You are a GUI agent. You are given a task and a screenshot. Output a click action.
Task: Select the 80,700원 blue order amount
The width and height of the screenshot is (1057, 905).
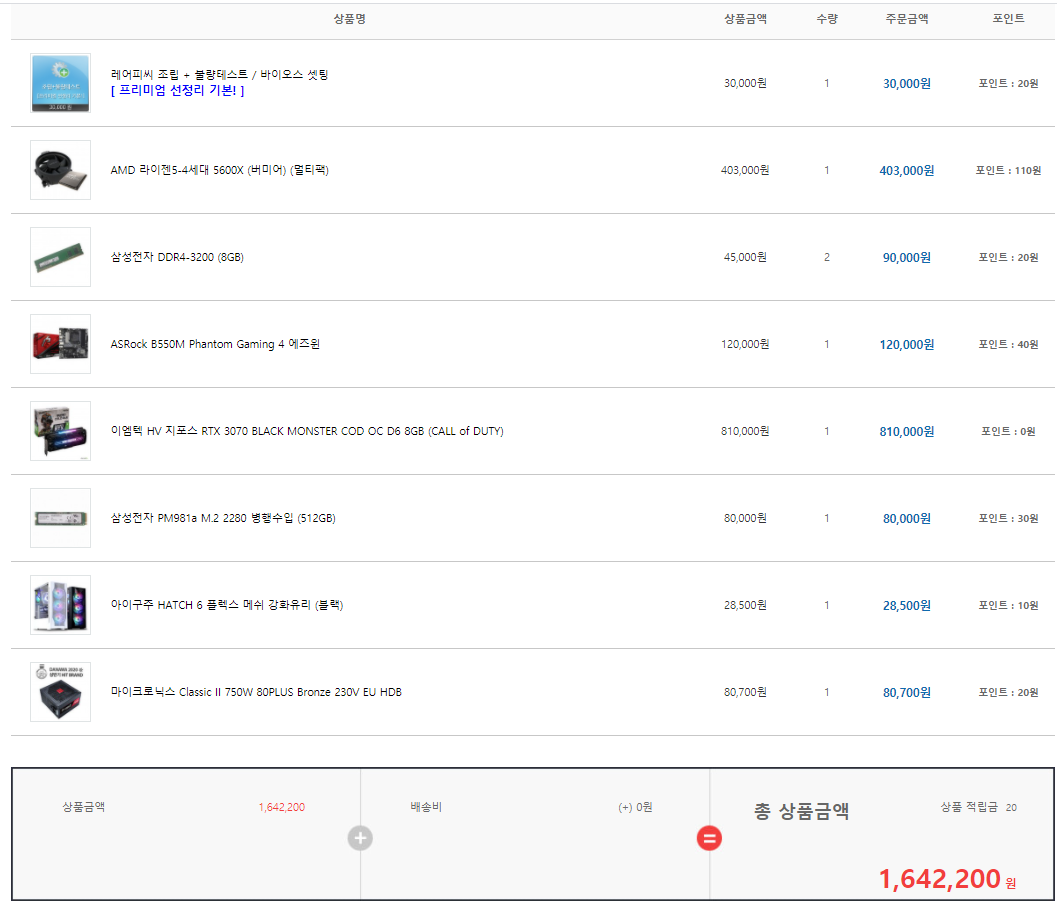pyautogui.click(x=907, y=692)
